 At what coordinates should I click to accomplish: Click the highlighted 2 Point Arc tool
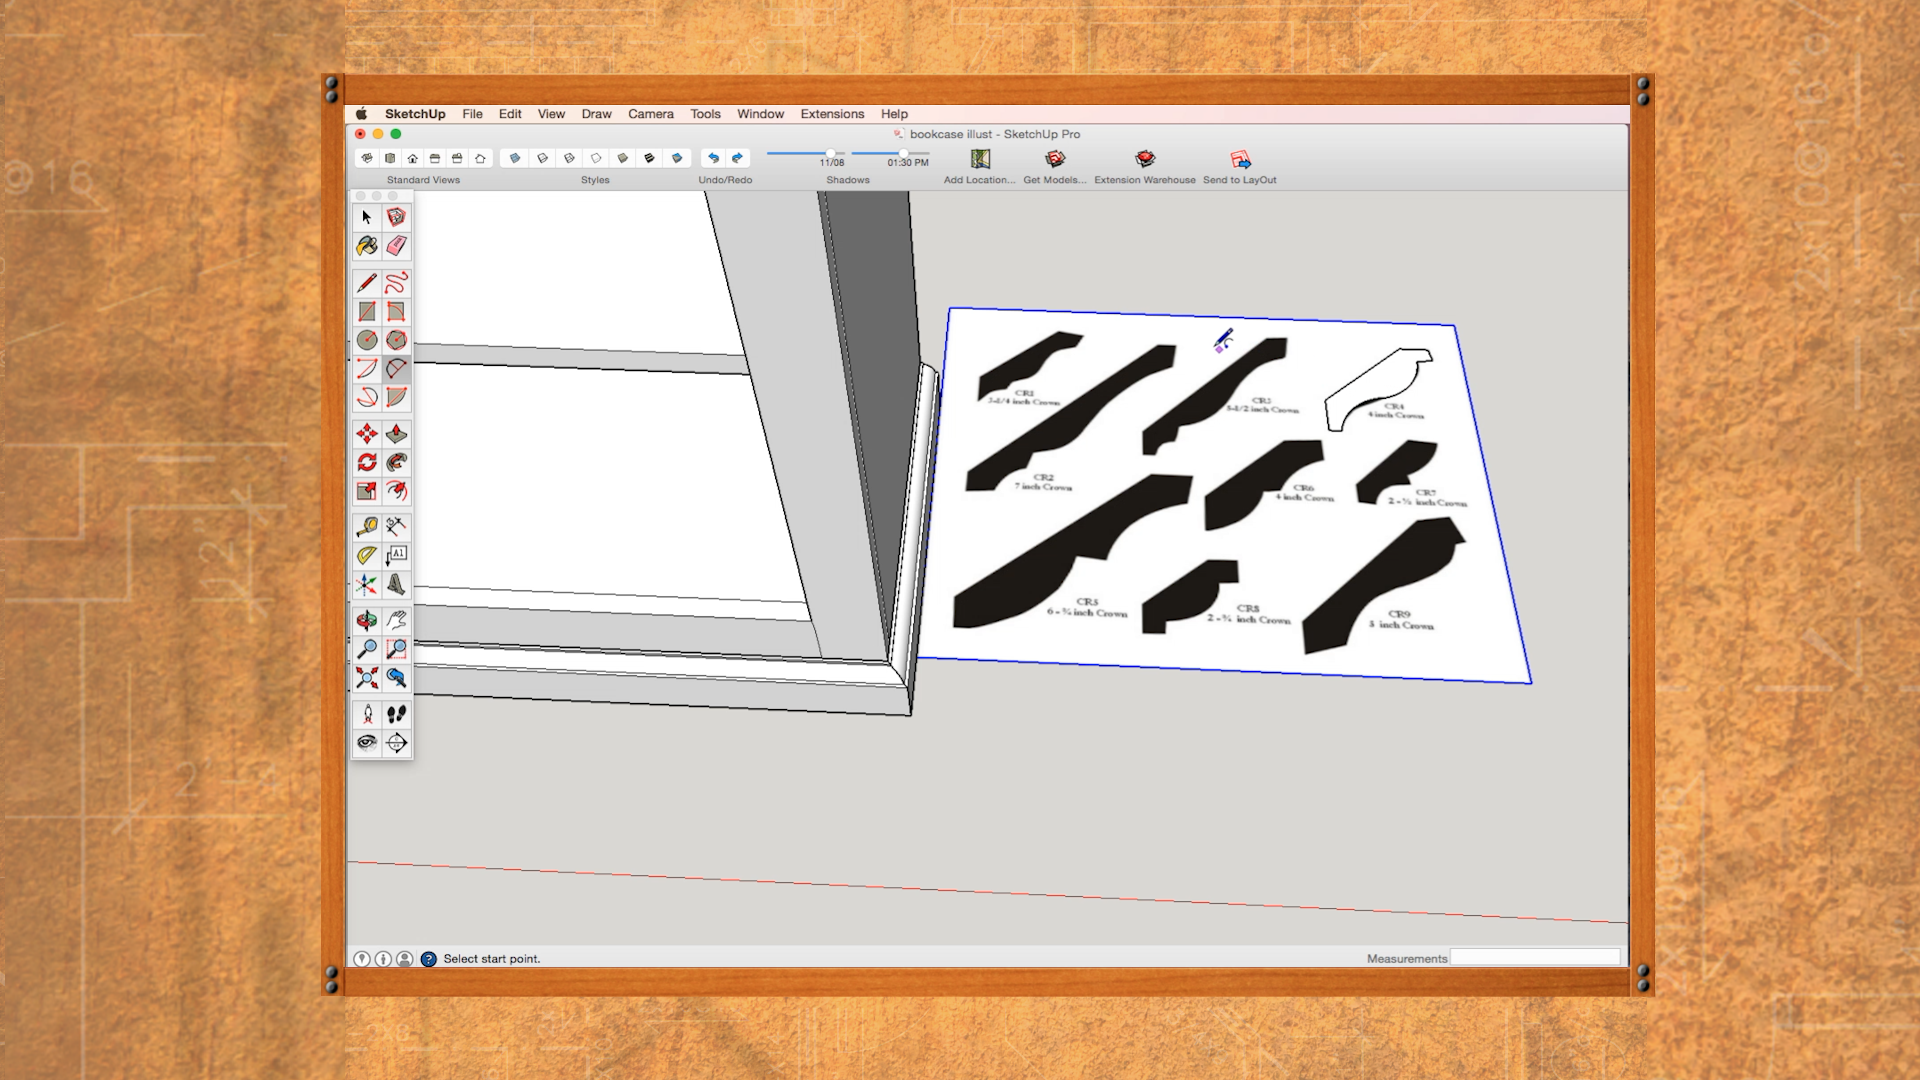click(396, 369)
